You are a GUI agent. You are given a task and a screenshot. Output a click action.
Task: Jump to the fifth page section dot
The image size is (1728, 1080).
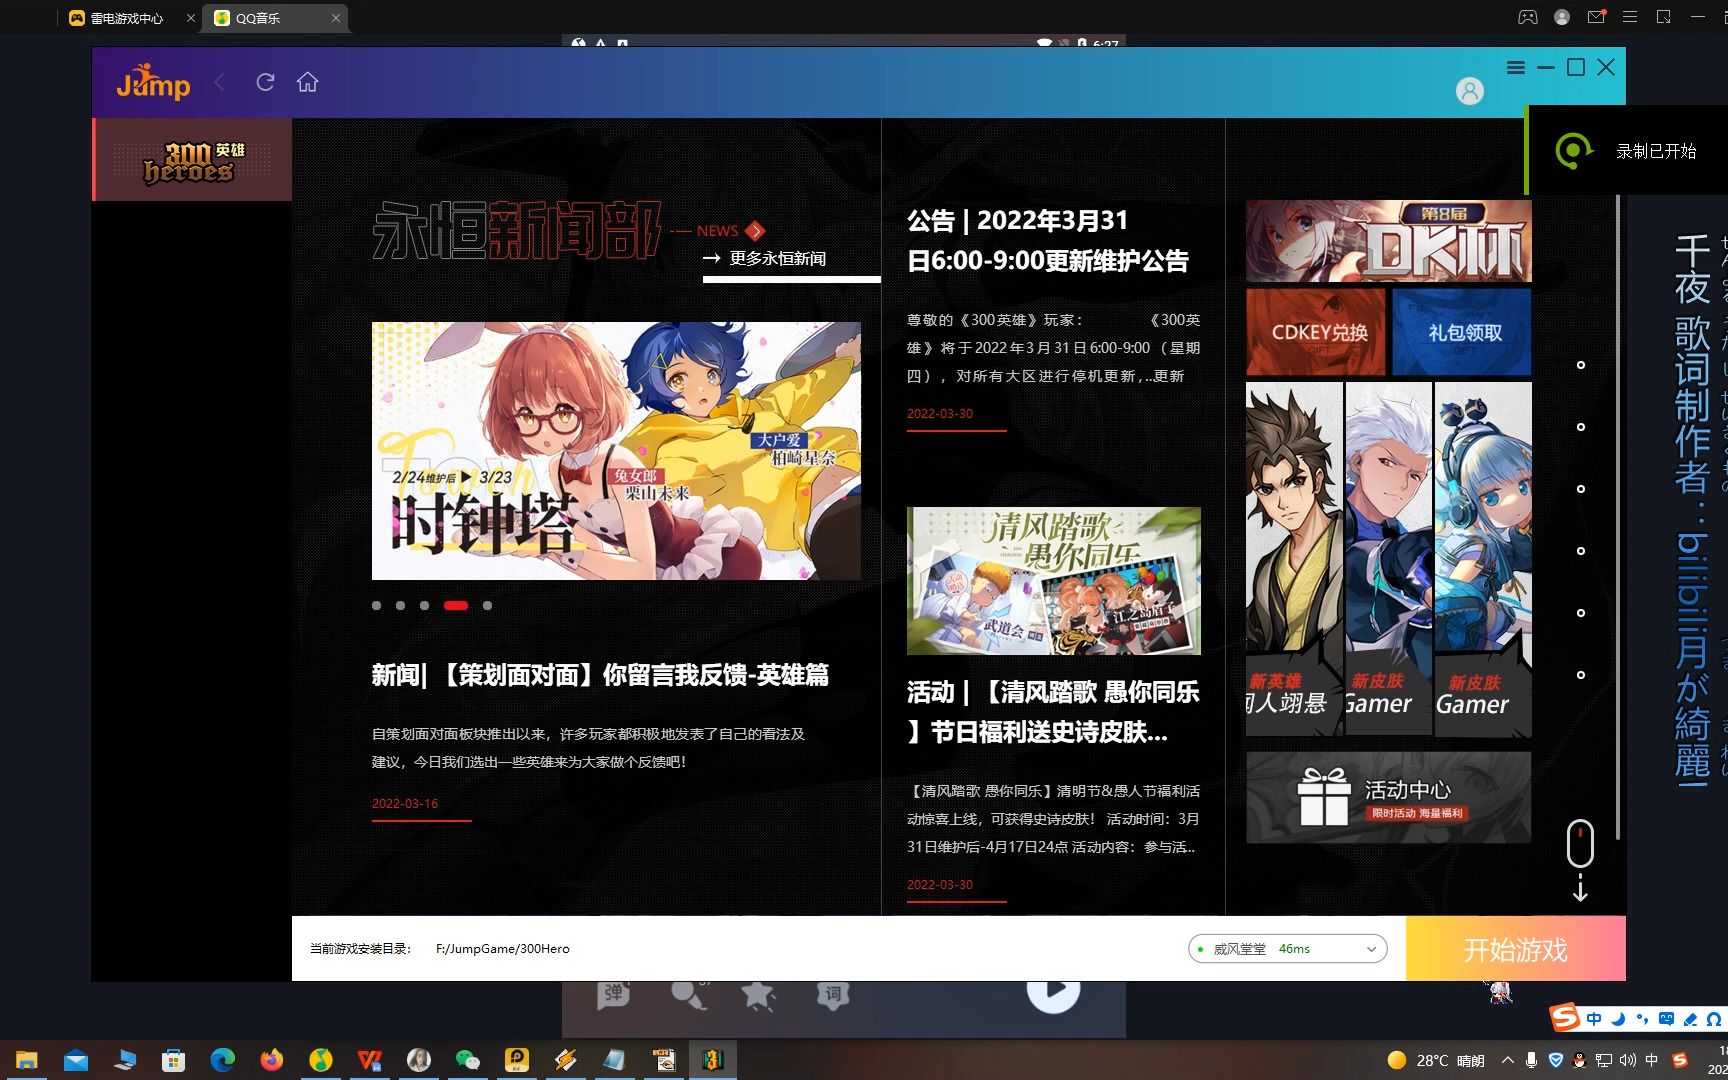pyautogui.click(x=1581, y=613)
